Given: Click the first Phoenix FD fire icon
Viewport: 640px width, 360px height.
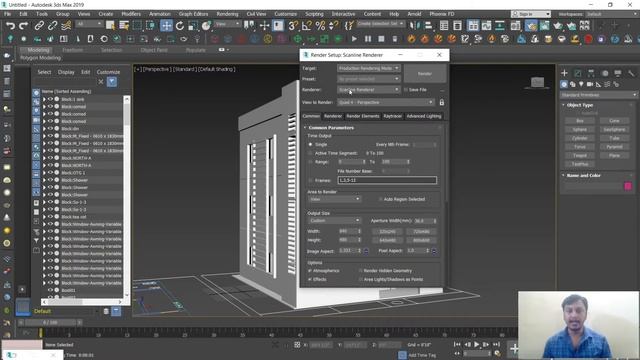Looking at the screenshot, I should click(x=411, y=39).
